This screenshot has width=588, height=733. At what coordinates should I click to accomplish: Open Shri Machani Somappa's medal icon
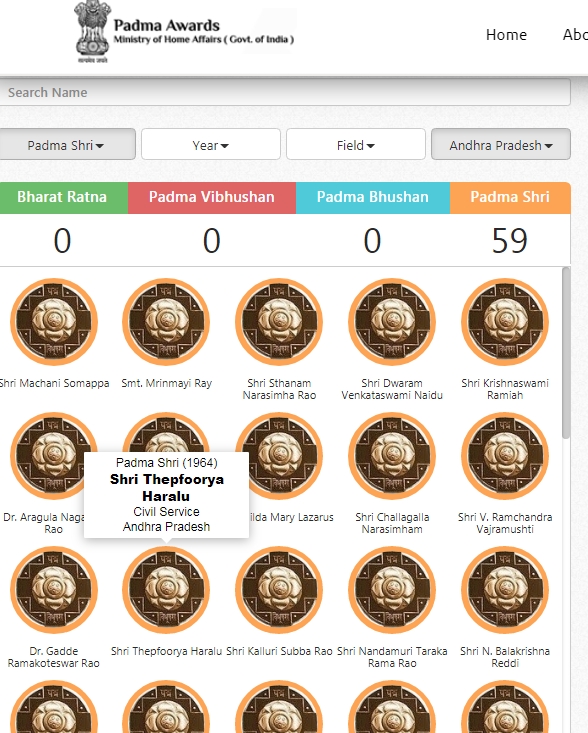pos(54,322)
